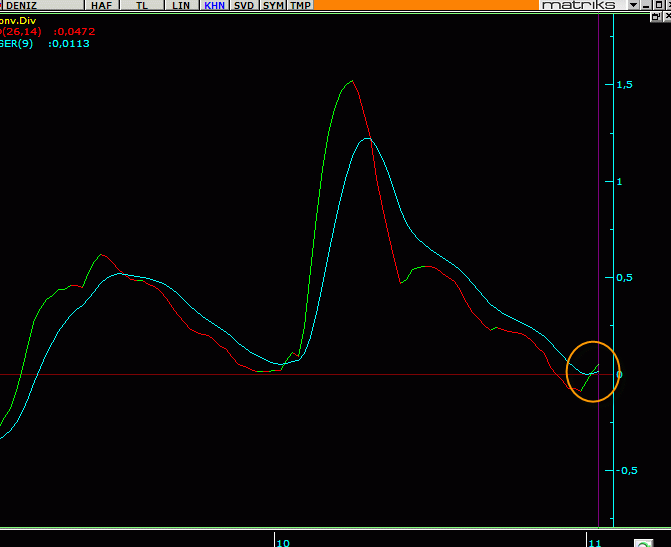The image size is (671, 547).
Task: Select the HAF period button
Action: (102, 5)
